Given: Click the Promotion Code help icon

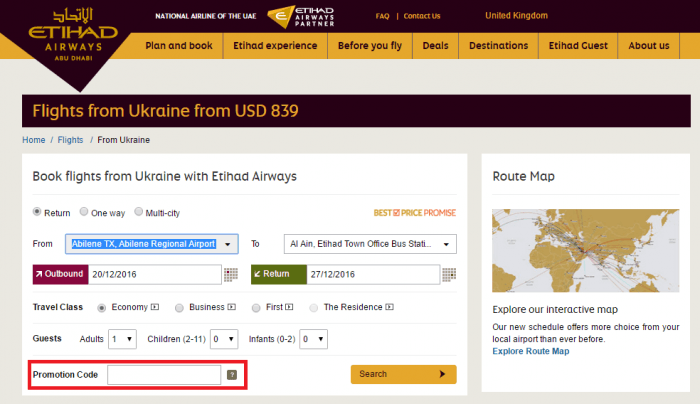Looking at the screenshot, I should tap(232, 375).
